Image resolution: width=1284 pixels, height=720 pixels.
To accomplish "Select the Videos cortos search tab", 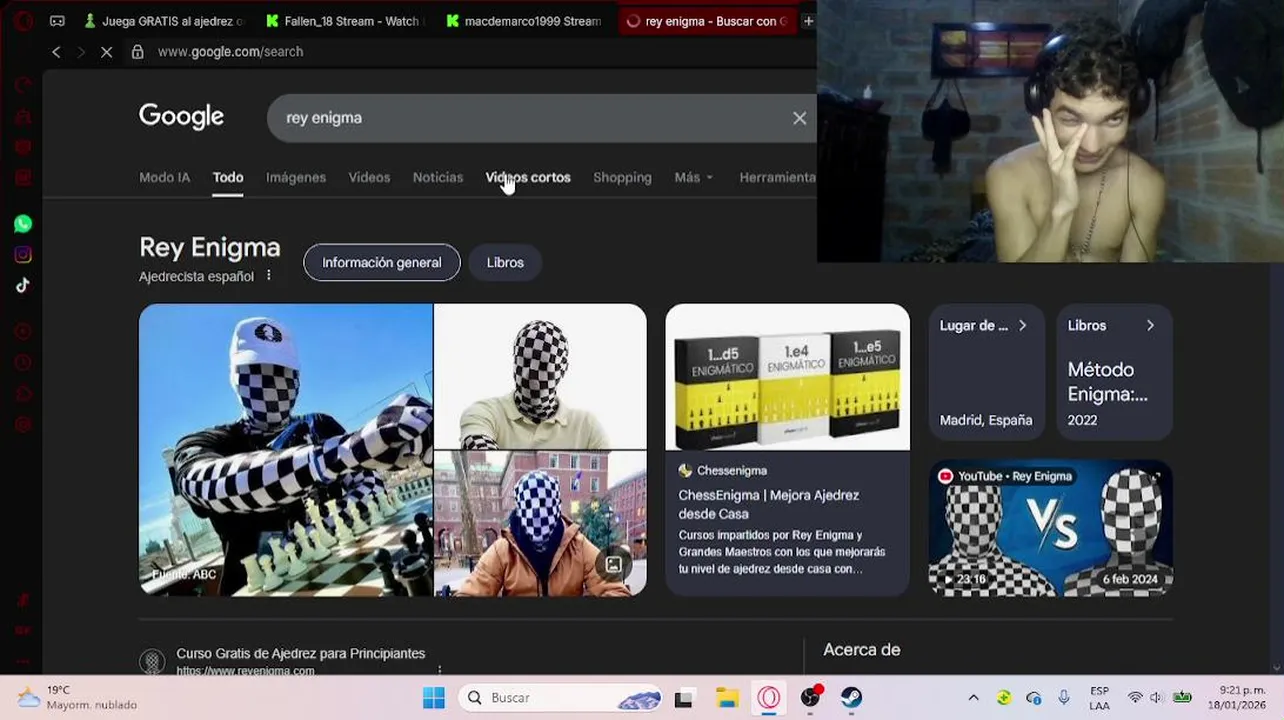I will pos(528,177).
